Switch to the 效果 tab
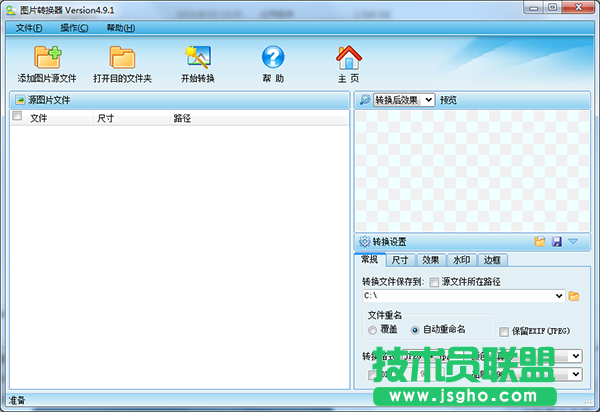This screenshot has height=412, width=600. point(431,260)
